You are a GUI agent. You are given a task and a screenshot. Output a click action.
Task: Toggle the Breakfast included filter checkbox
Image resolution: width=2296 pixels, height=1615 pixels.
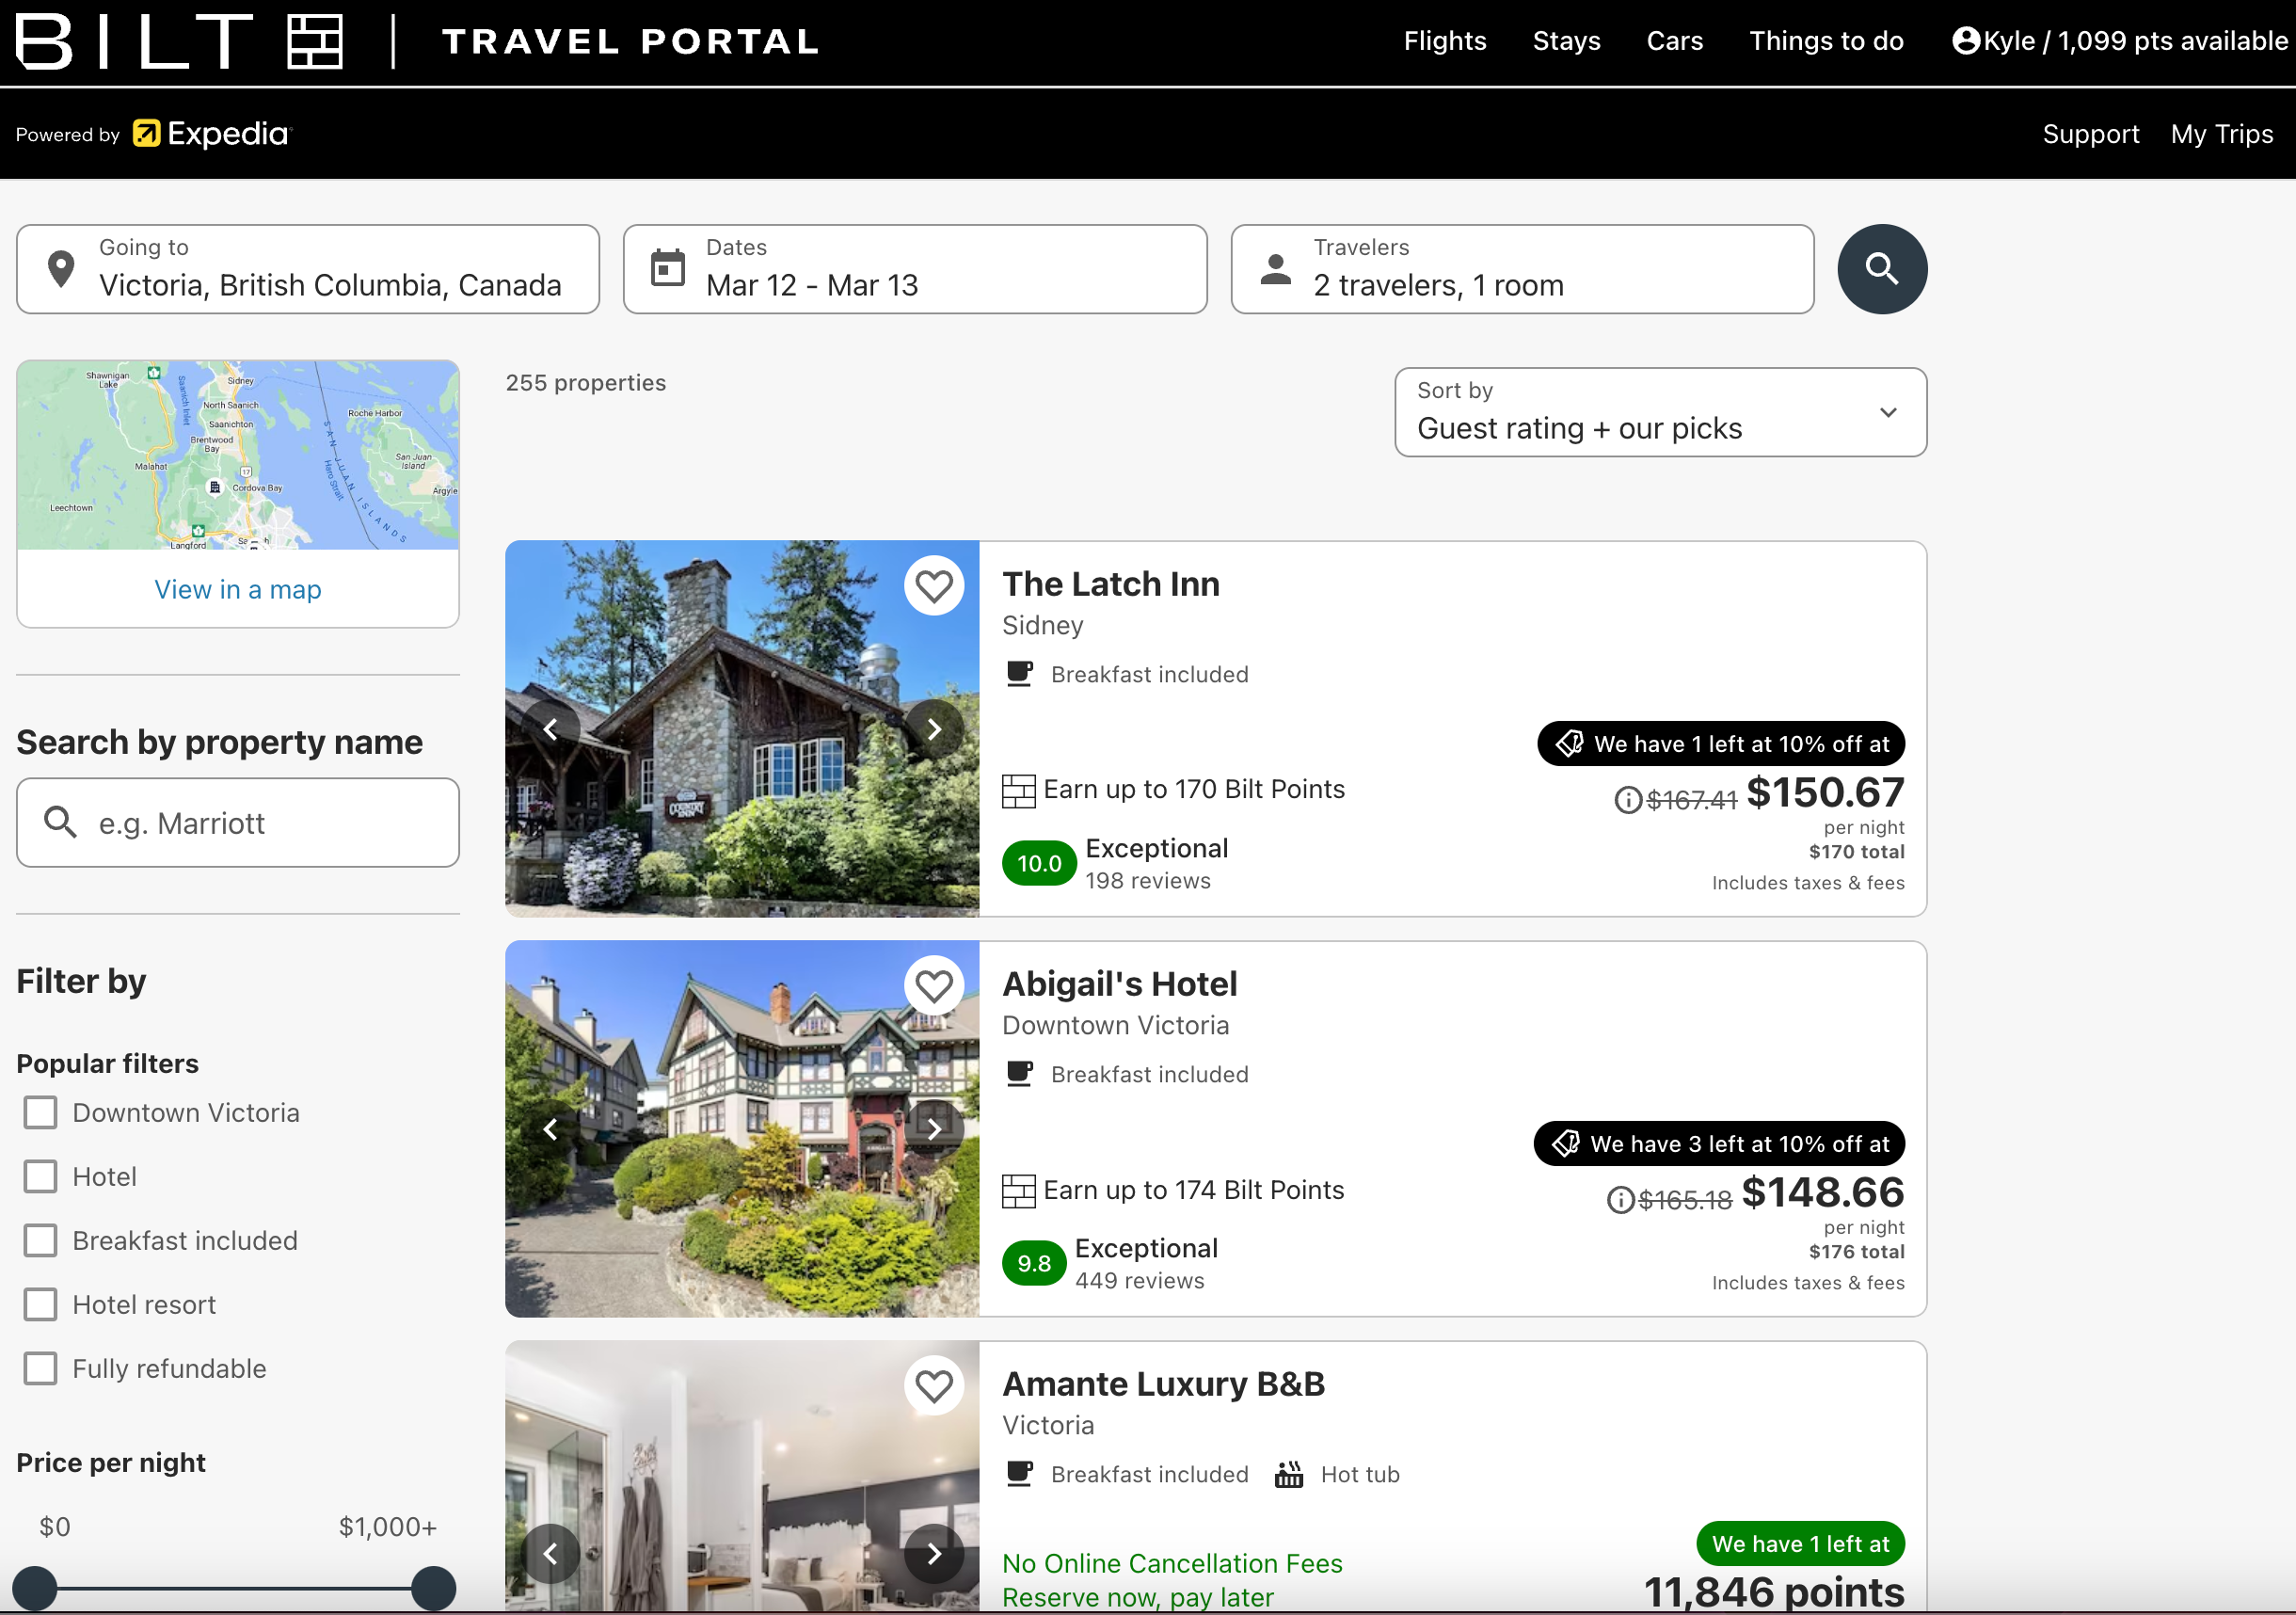click(40, 1239)
